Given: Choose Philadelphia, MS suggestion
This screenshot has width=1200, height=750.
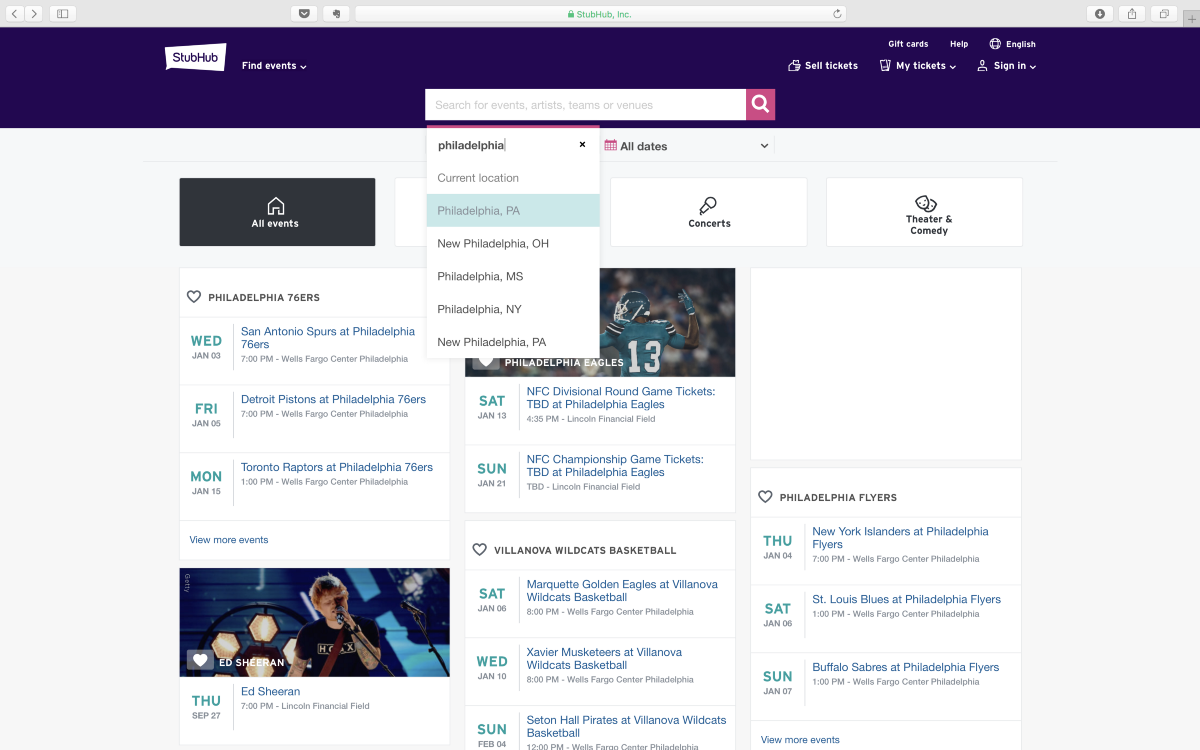Looking at the screenshot, I should click(x=513, y=276).
